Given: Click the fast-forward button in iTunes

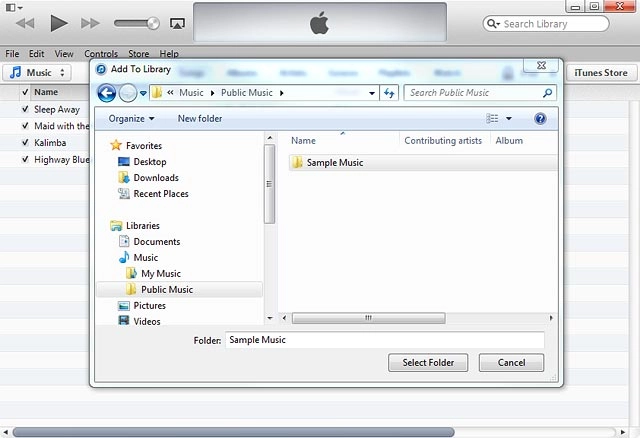Looking at the screenshot, I should pos(90,23).
